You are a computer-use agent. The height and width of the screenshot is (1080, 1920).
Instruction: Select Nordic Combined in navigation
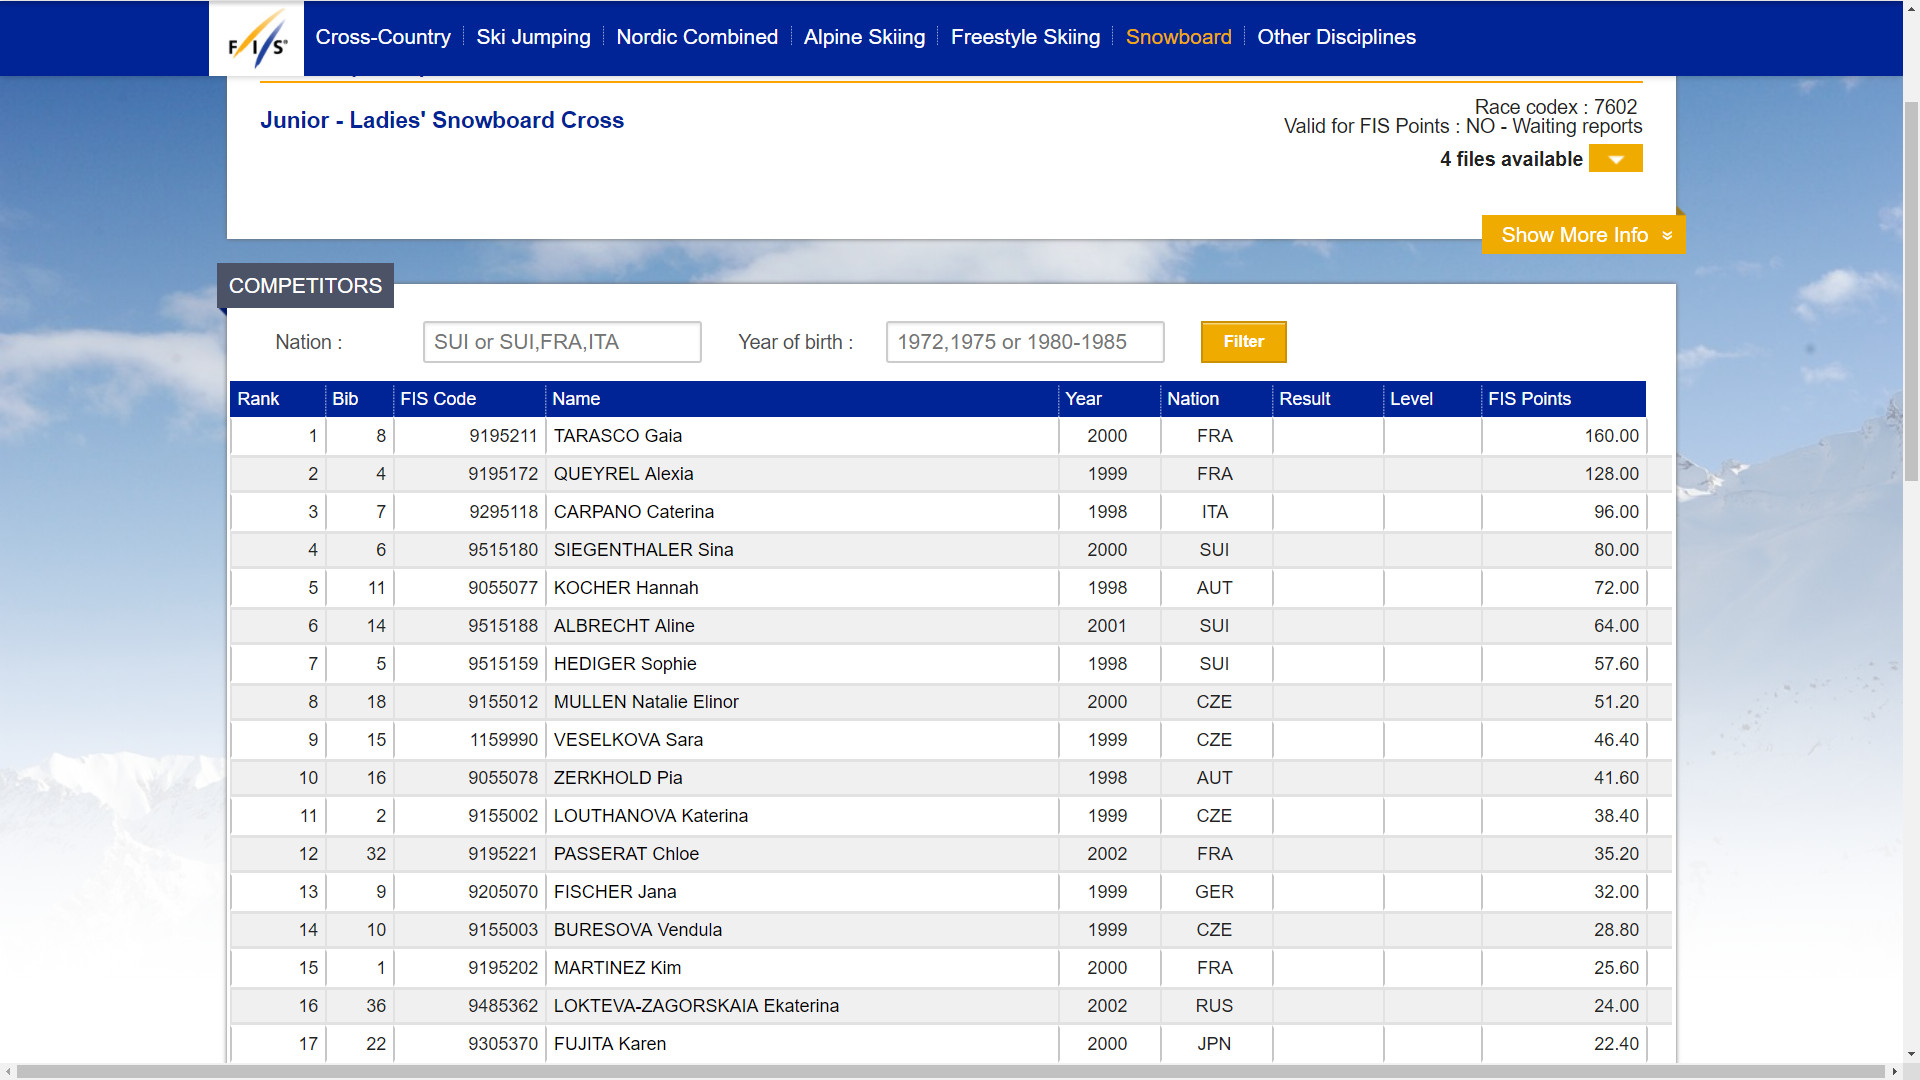697,37
